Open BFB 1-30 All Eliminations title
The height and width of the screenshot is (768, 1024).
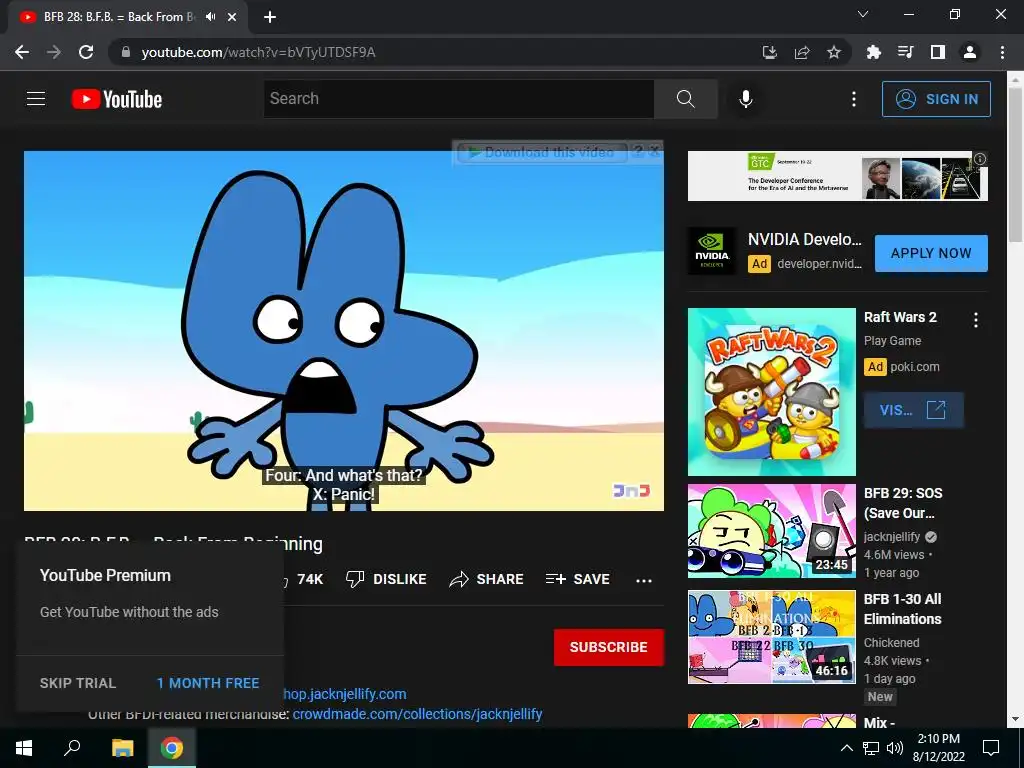click(903, 609)
